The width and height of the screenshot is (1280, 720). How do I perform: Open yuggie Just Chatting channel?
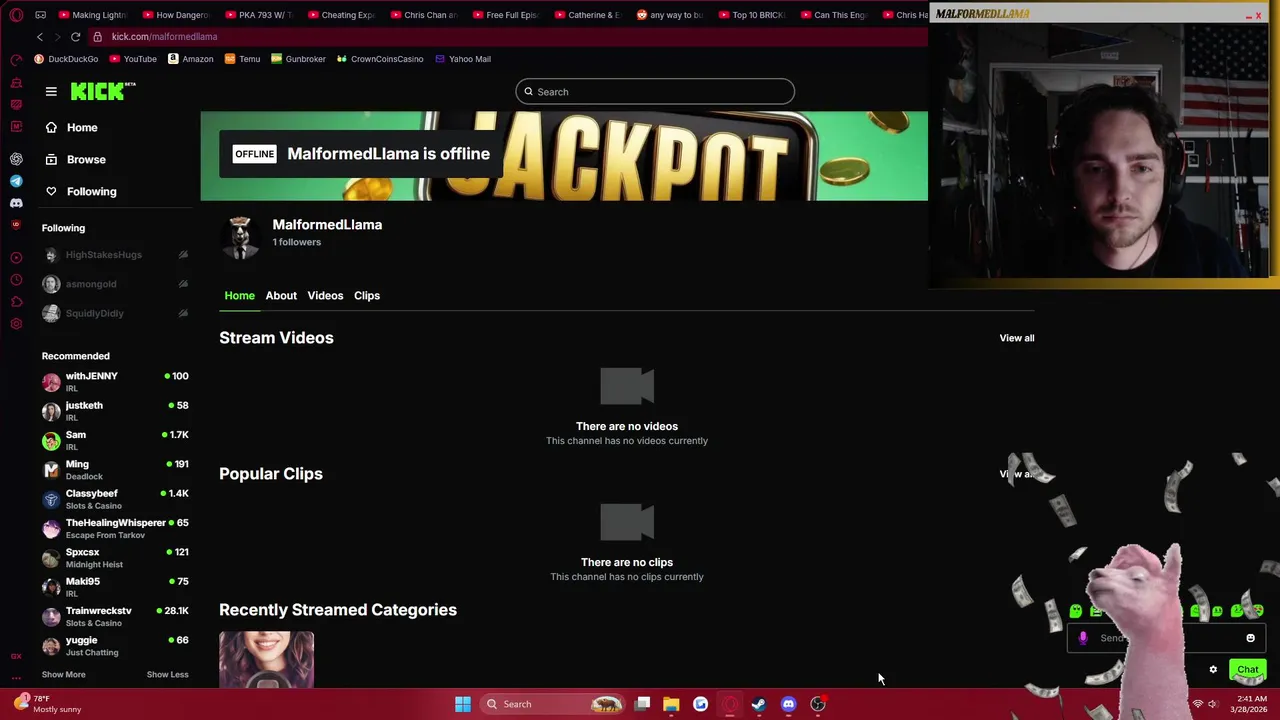[x=115, y=646]
